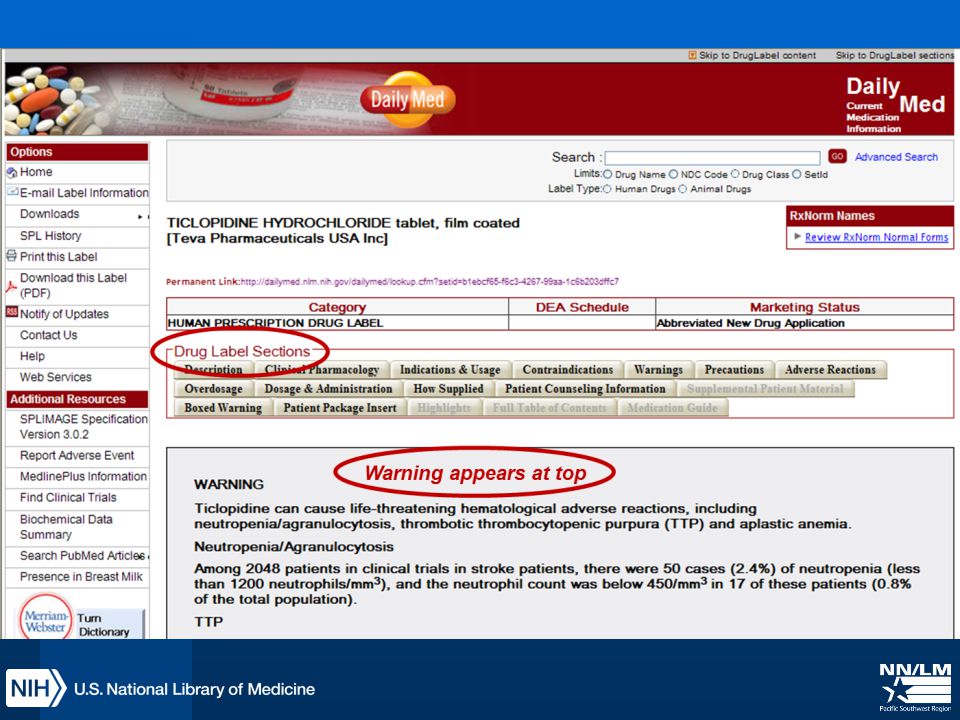Click Review RxNorm Normal Forms link
This screenshot has height=720, width=960.
pos(876,237)
